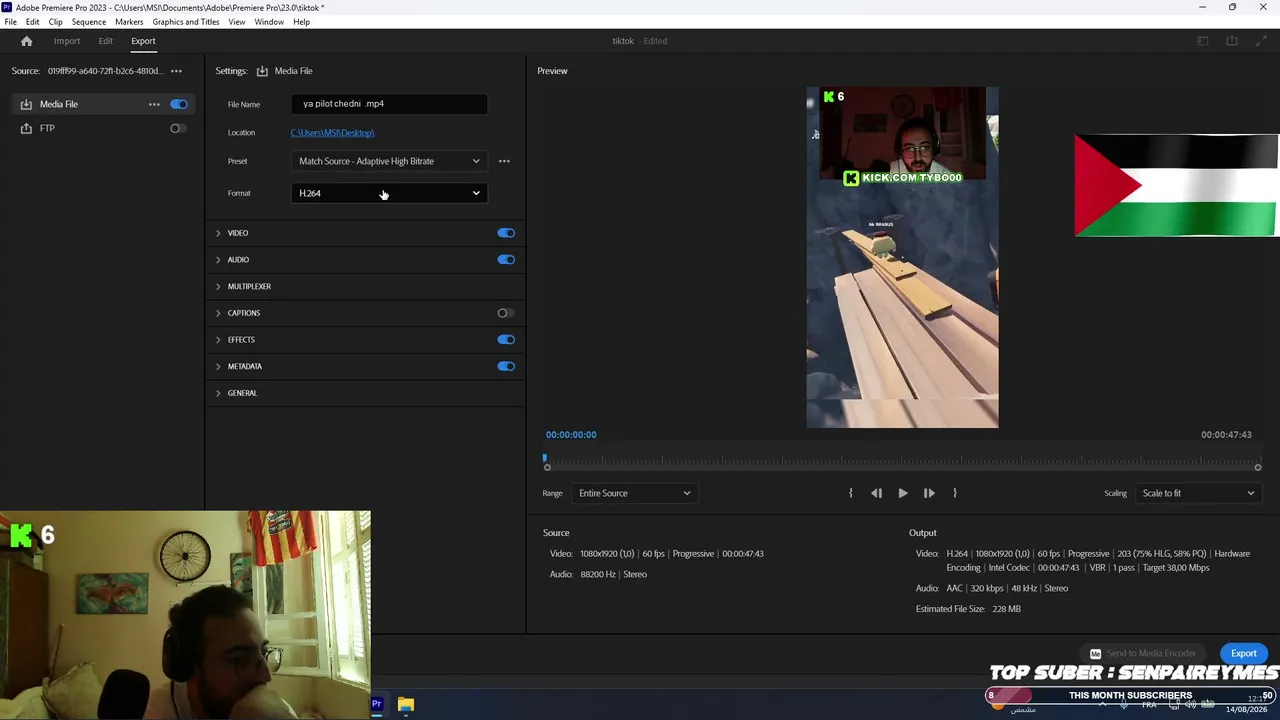Set Out point with right bracket icon
The image size is (1280, 720).
point(955,493)
